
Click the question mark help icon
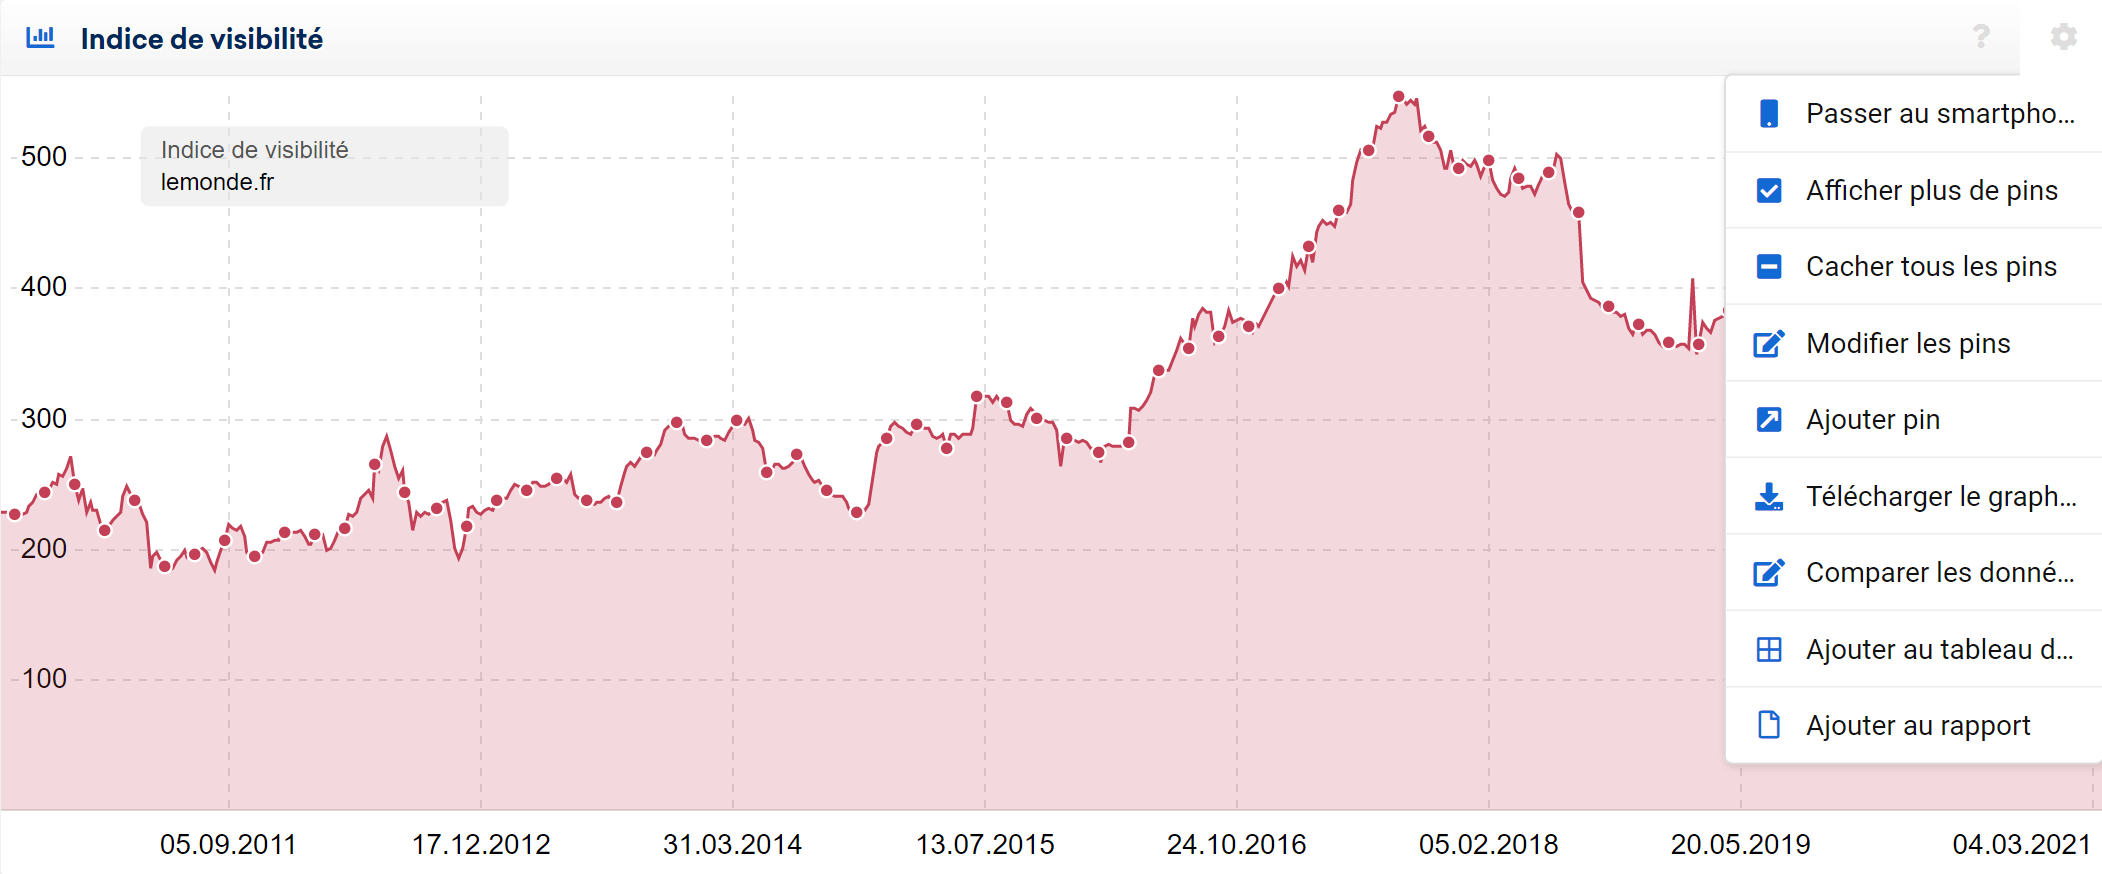[1981, 37]
